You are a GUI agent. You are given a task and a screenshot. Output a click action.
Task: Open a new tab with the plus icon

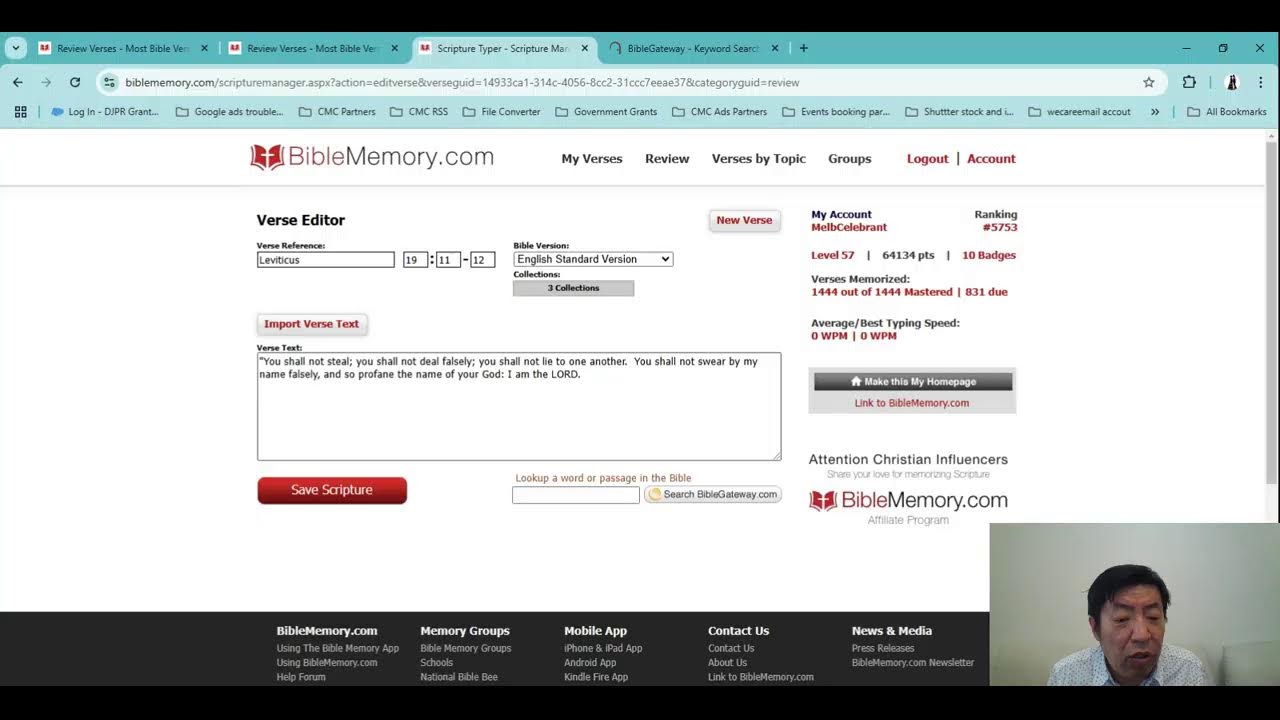click(803, 48)
